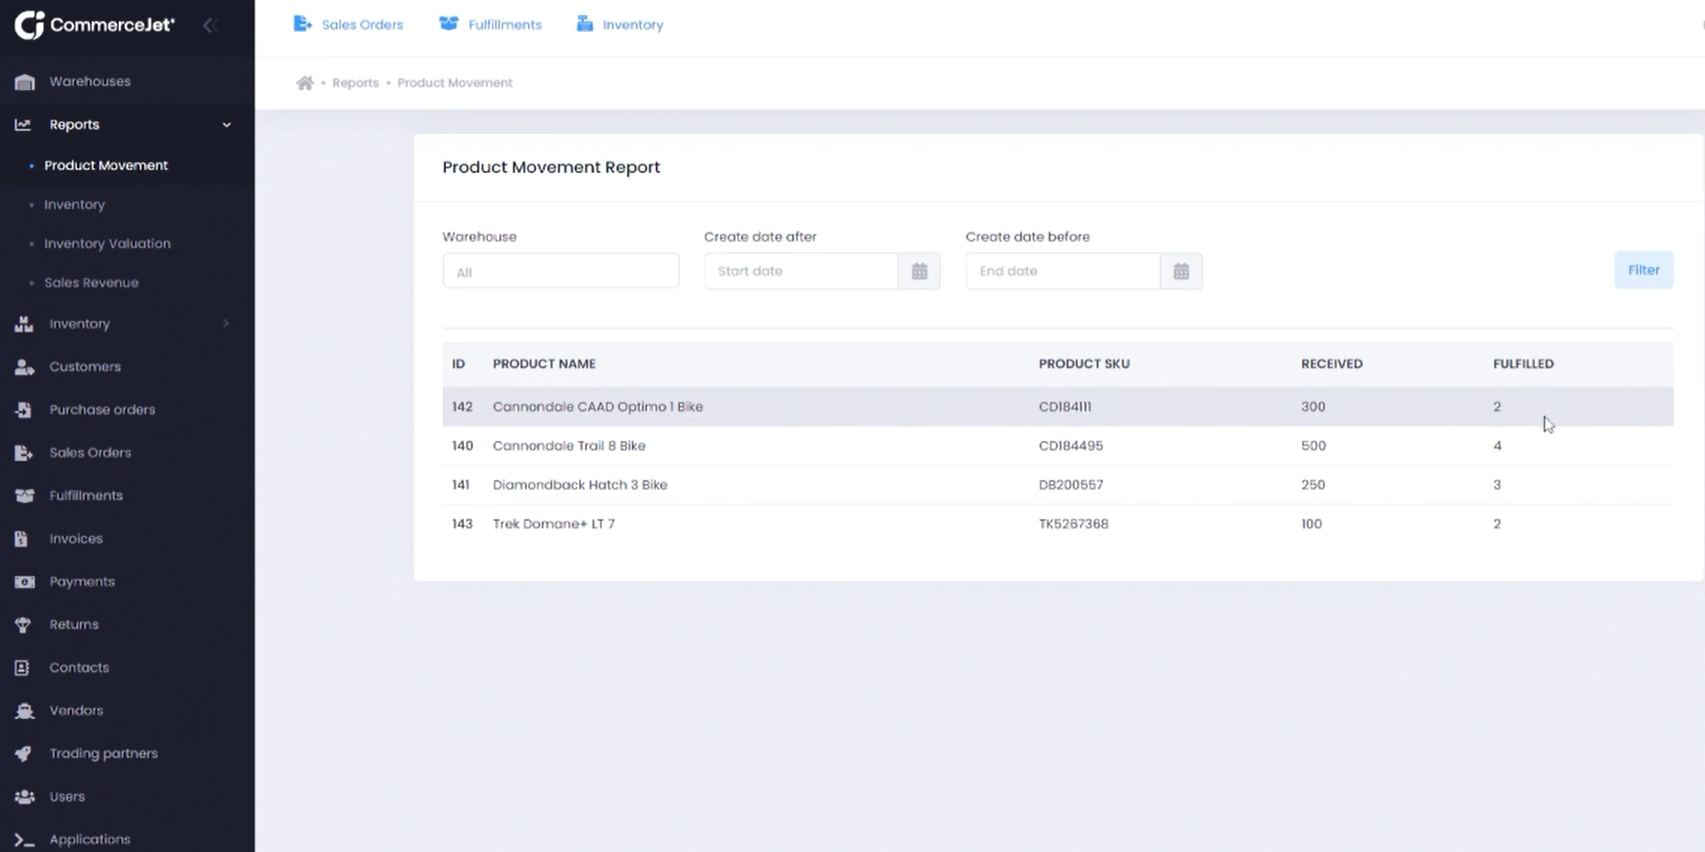Image resolution: width=1705 pixels, height=852 pixels.
Task: Click the End date input field
Action: click(1063, 271)
